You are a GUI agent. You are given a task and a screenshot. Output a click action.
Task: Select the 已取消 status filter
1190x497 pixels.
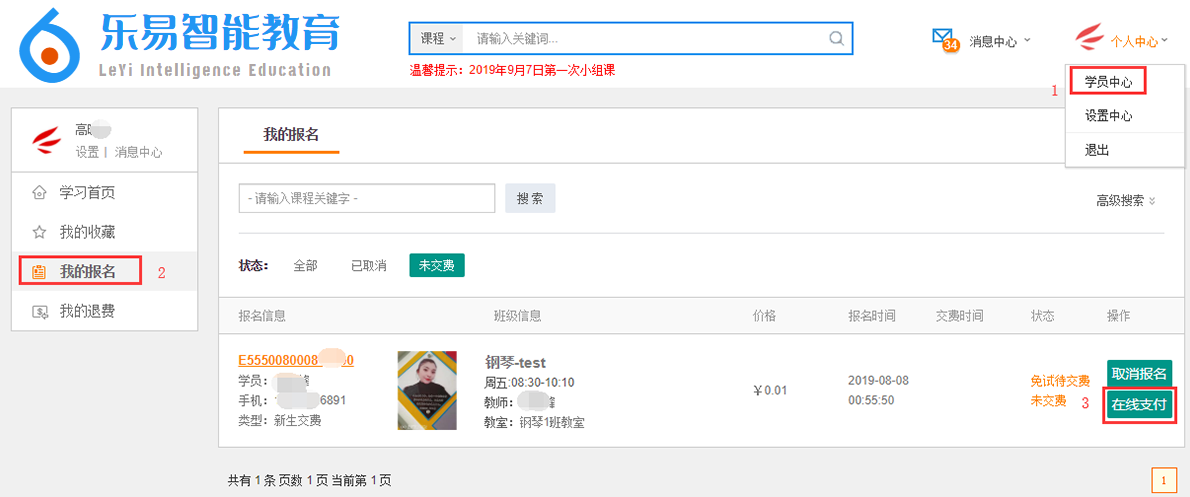coord(368,265)
